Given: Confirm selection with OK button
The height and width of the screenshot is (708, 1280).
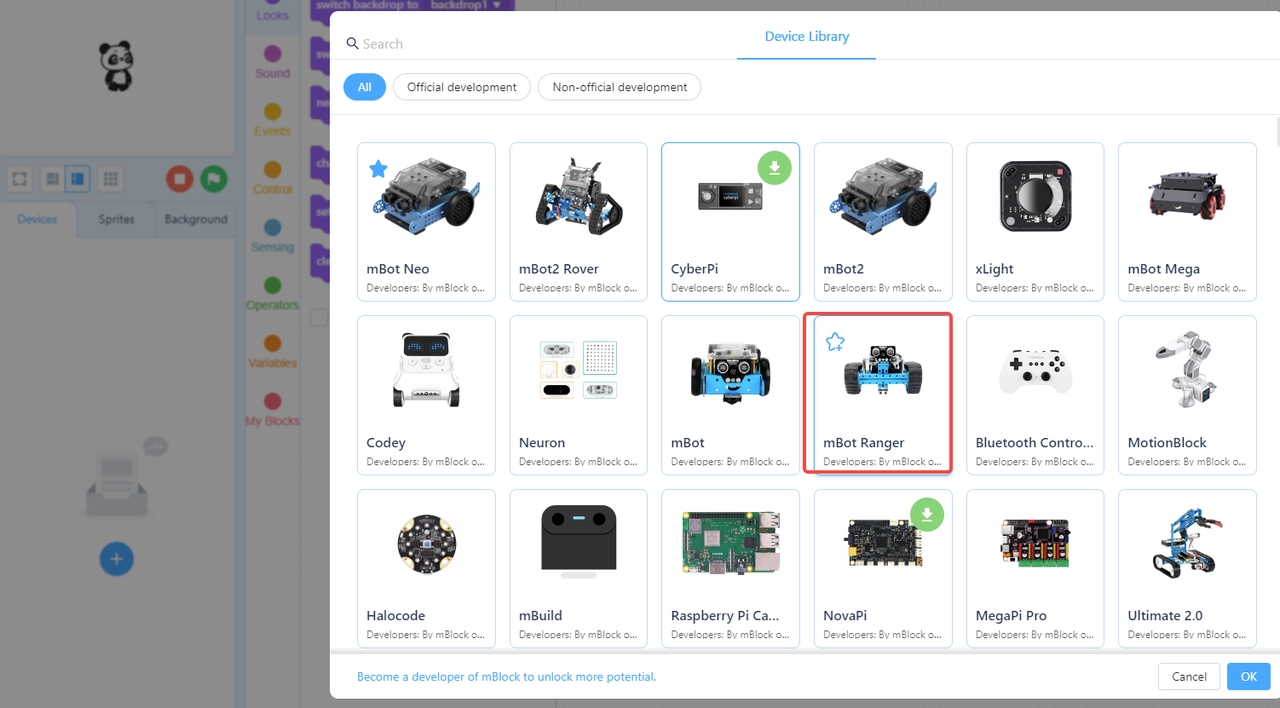Looking at the screenshot, I should [x=1248, y=676].
